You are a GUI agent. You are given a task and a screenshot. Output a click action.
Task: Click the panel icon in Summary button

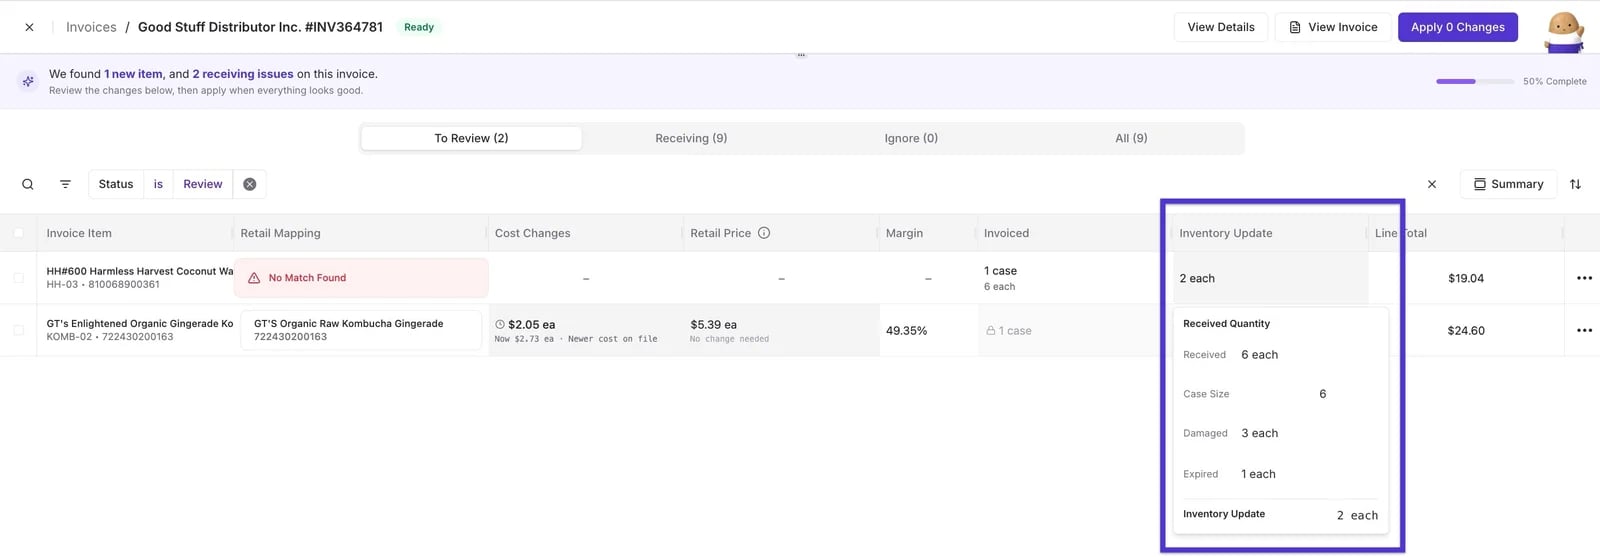pos(1479,184)
